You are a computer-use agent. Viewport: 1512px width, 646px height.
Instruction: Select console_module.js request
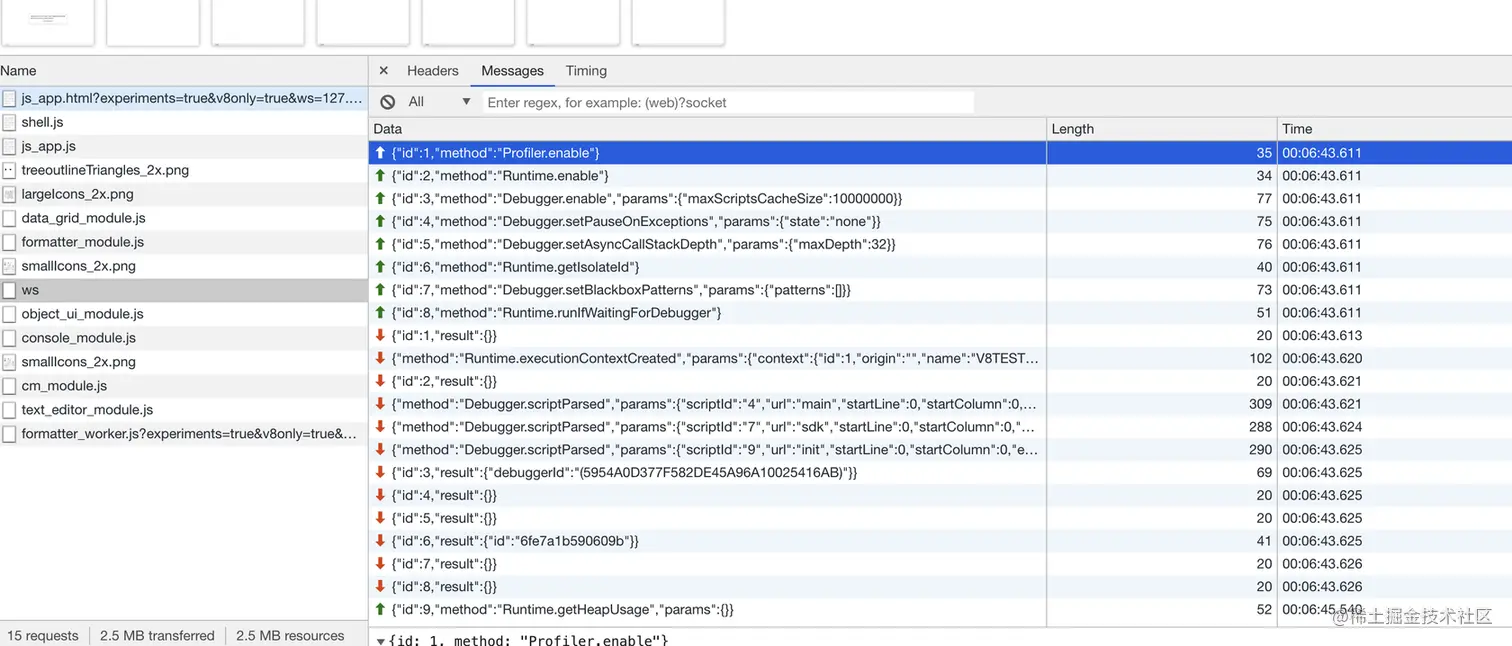point(184,338)
